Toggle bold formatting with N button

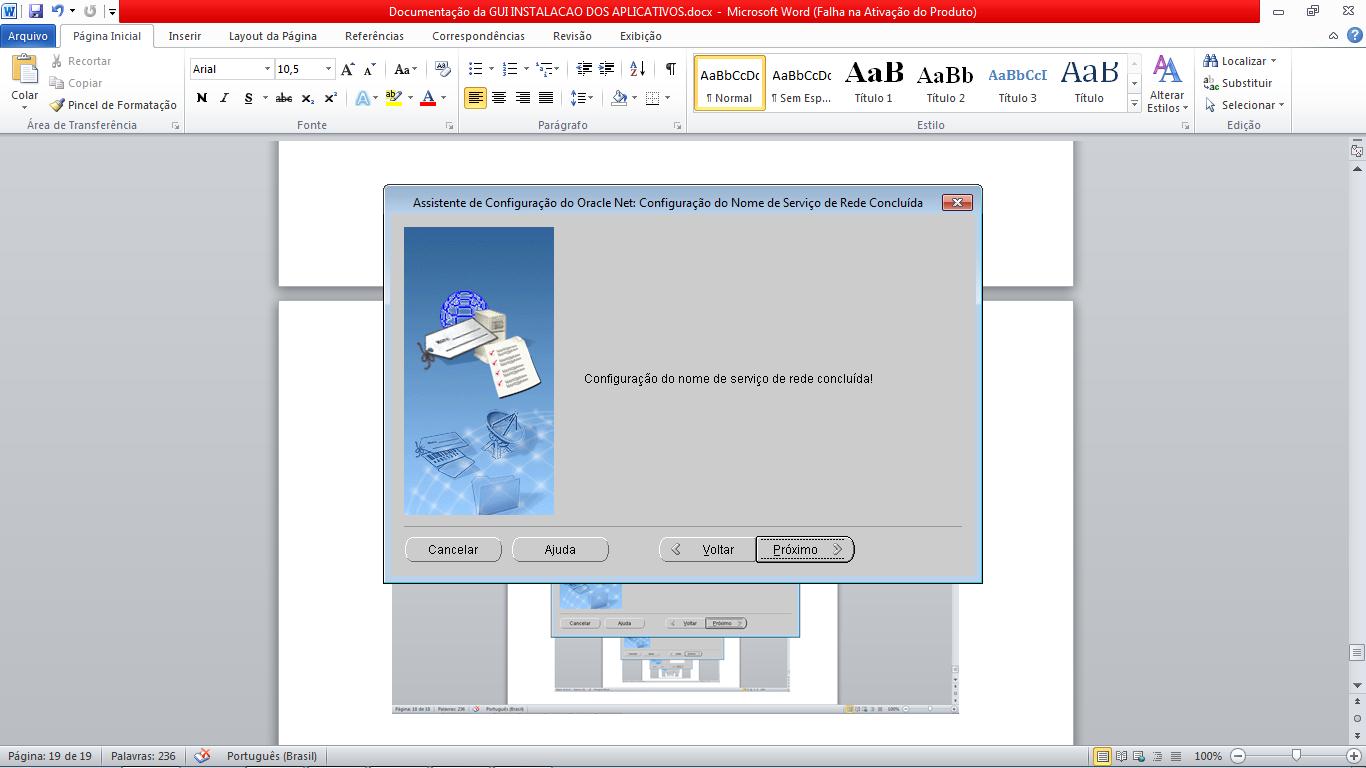pyautogui.click(x=200, y=98)
